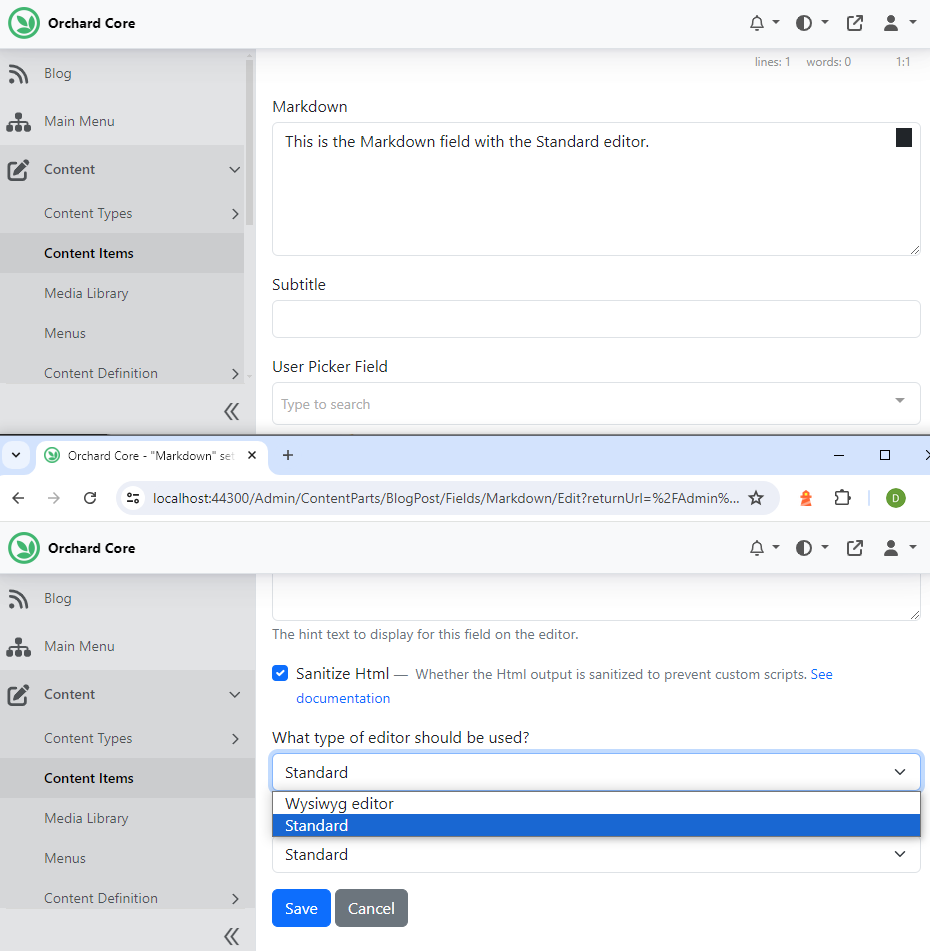
Task: Close the Orchard Core browser tab
Action: tap(252, 455)
